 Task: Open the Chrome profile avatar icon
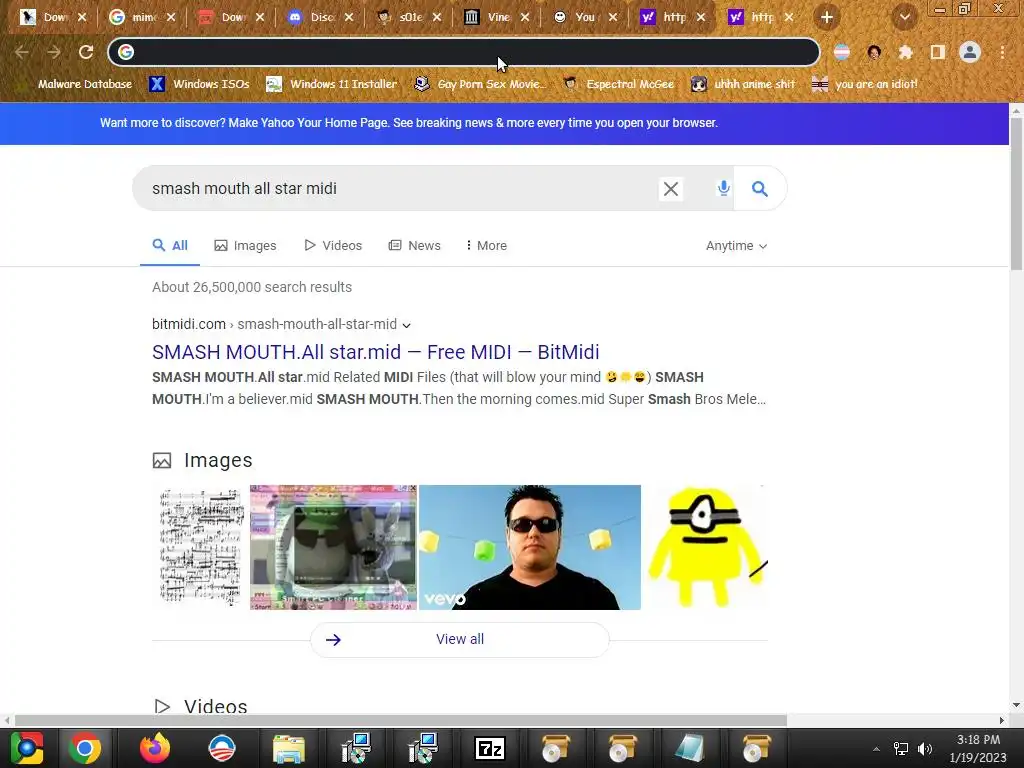[970, 52]
